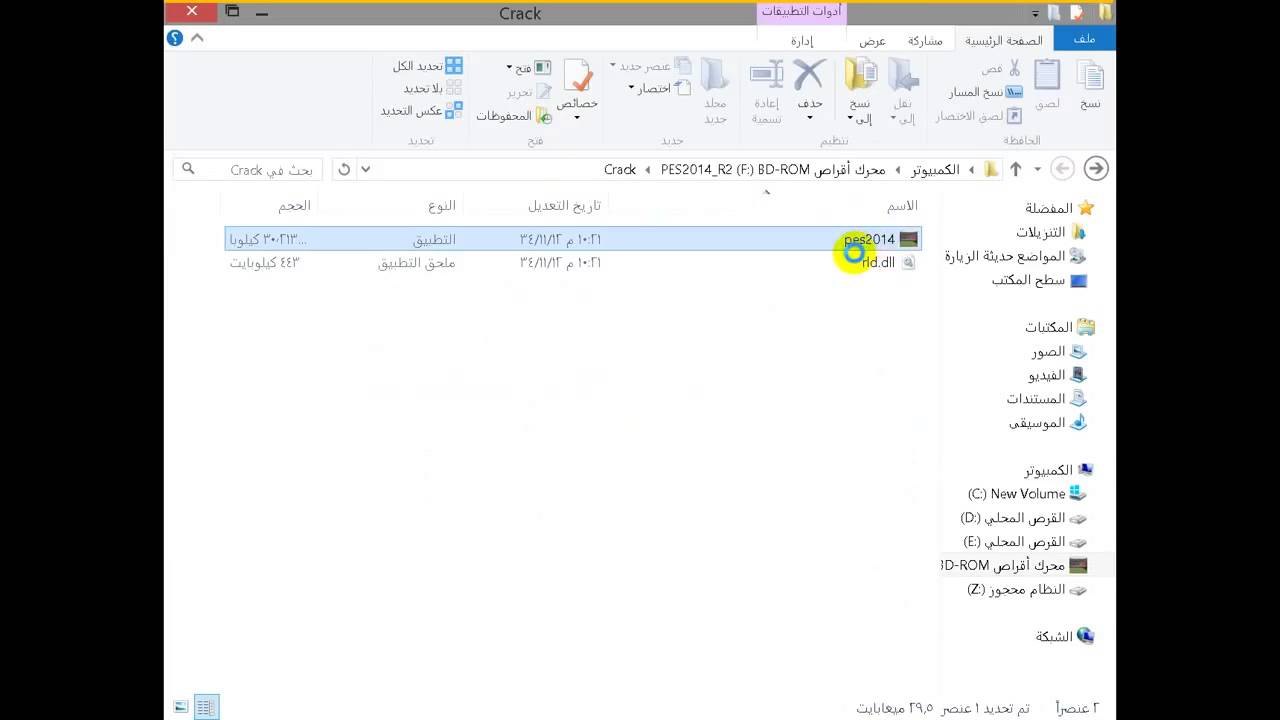The width and height of the screenshot is (1280, 720).
Task: Click the Refresh button beside address bar
Action: click(344, 169)
